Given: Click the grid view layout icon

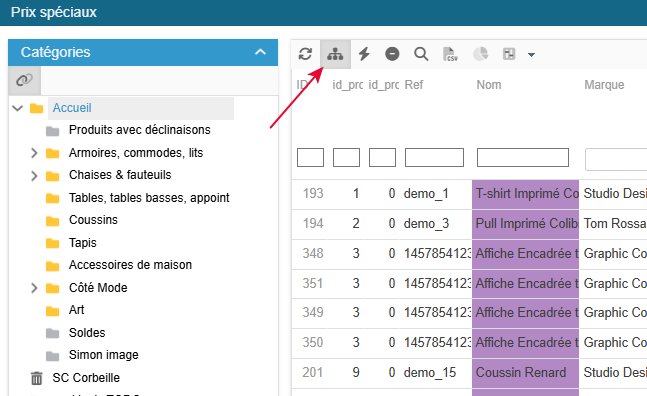Looking at the screenshot, I should (x=509, y=54).
